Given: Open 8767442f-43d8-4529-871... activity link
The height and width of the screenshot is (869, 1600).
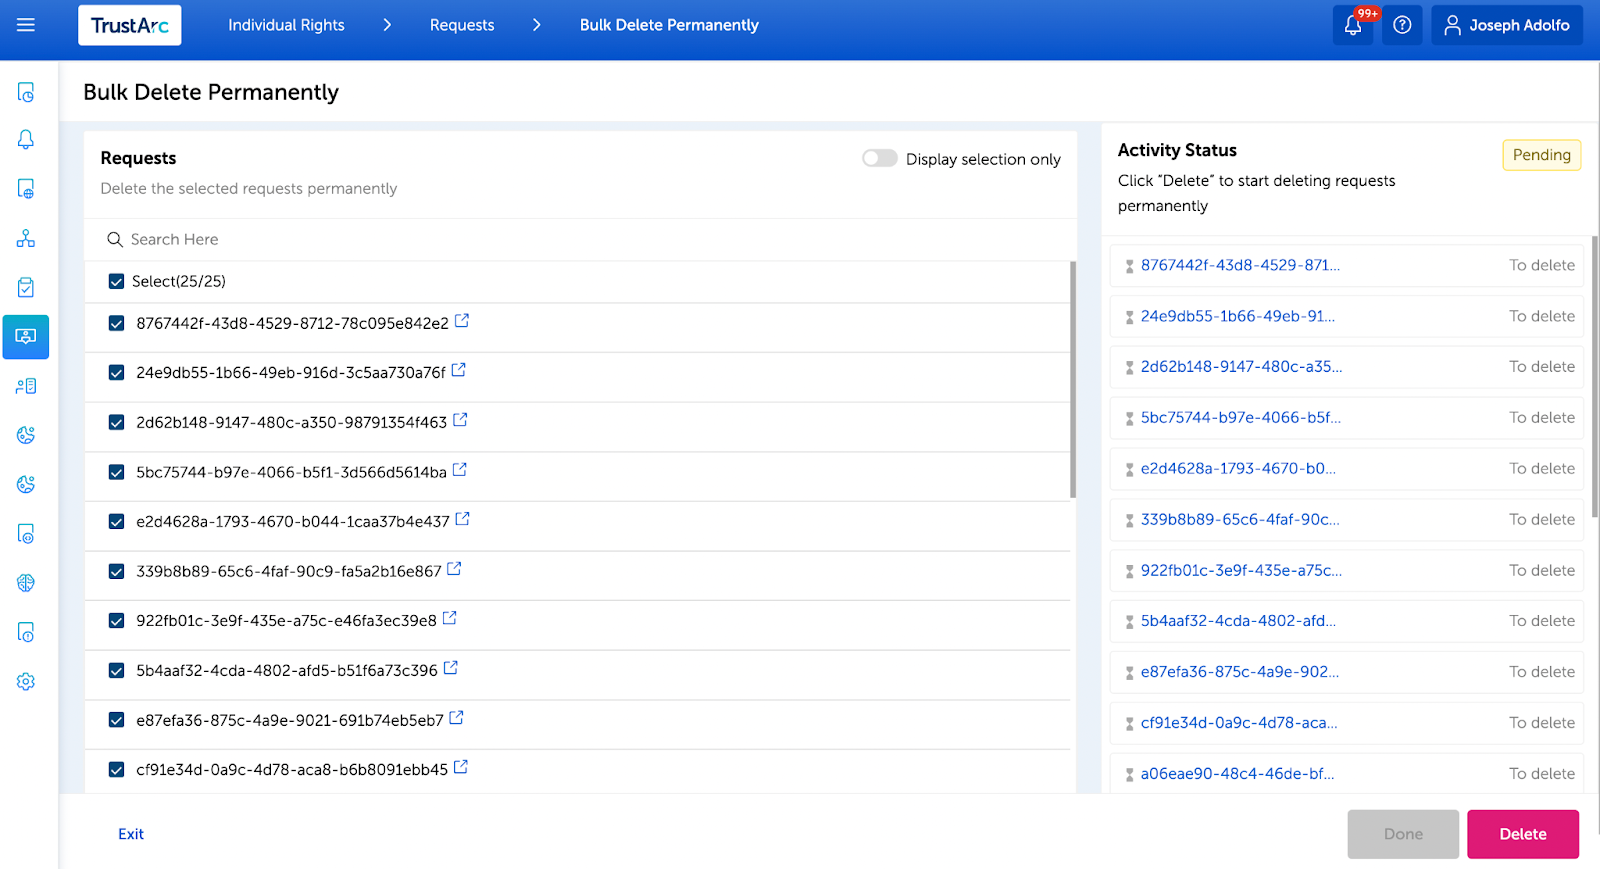Looking at the screenshot, I should coord(1240,265).
